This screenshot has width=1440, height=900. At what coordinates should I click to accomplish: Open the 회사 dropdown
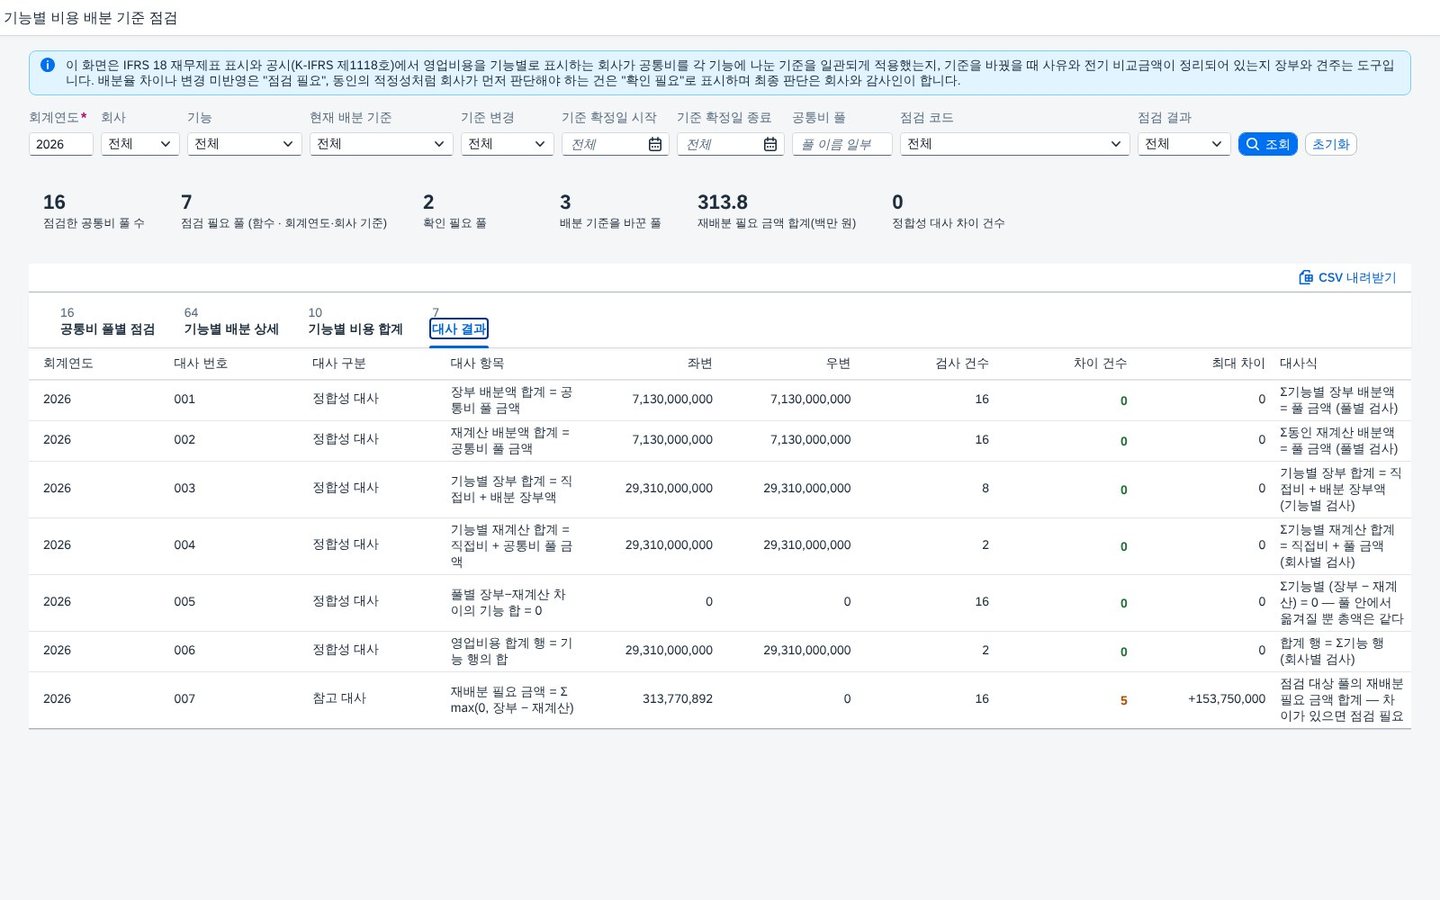click(140, 144)
